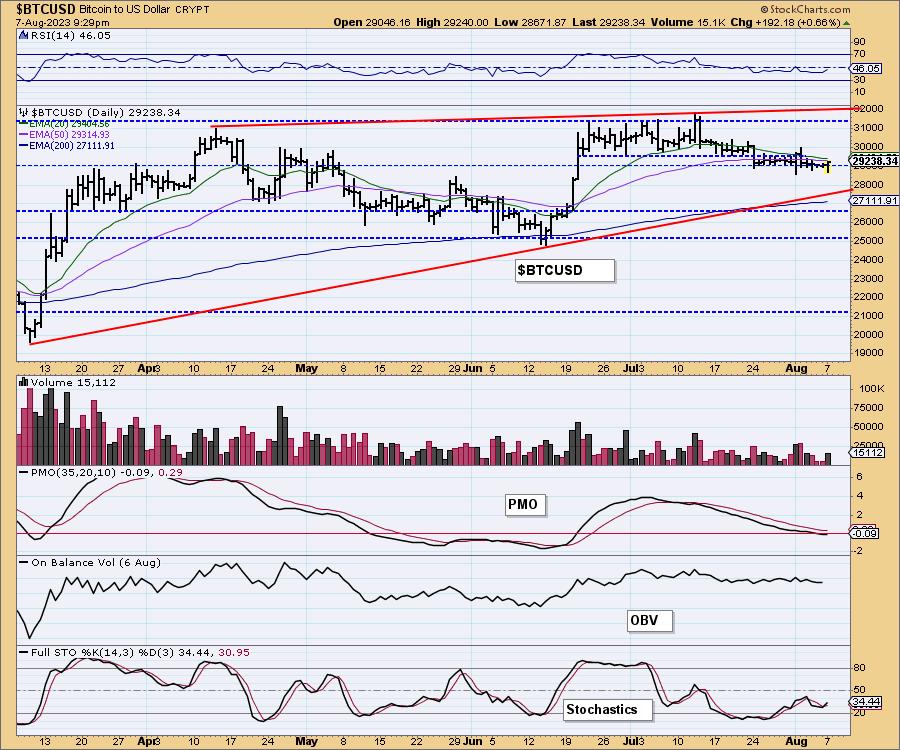Click the green up-arrow next to Chg value
The image size is (900, 750).
tap(846, 23)
